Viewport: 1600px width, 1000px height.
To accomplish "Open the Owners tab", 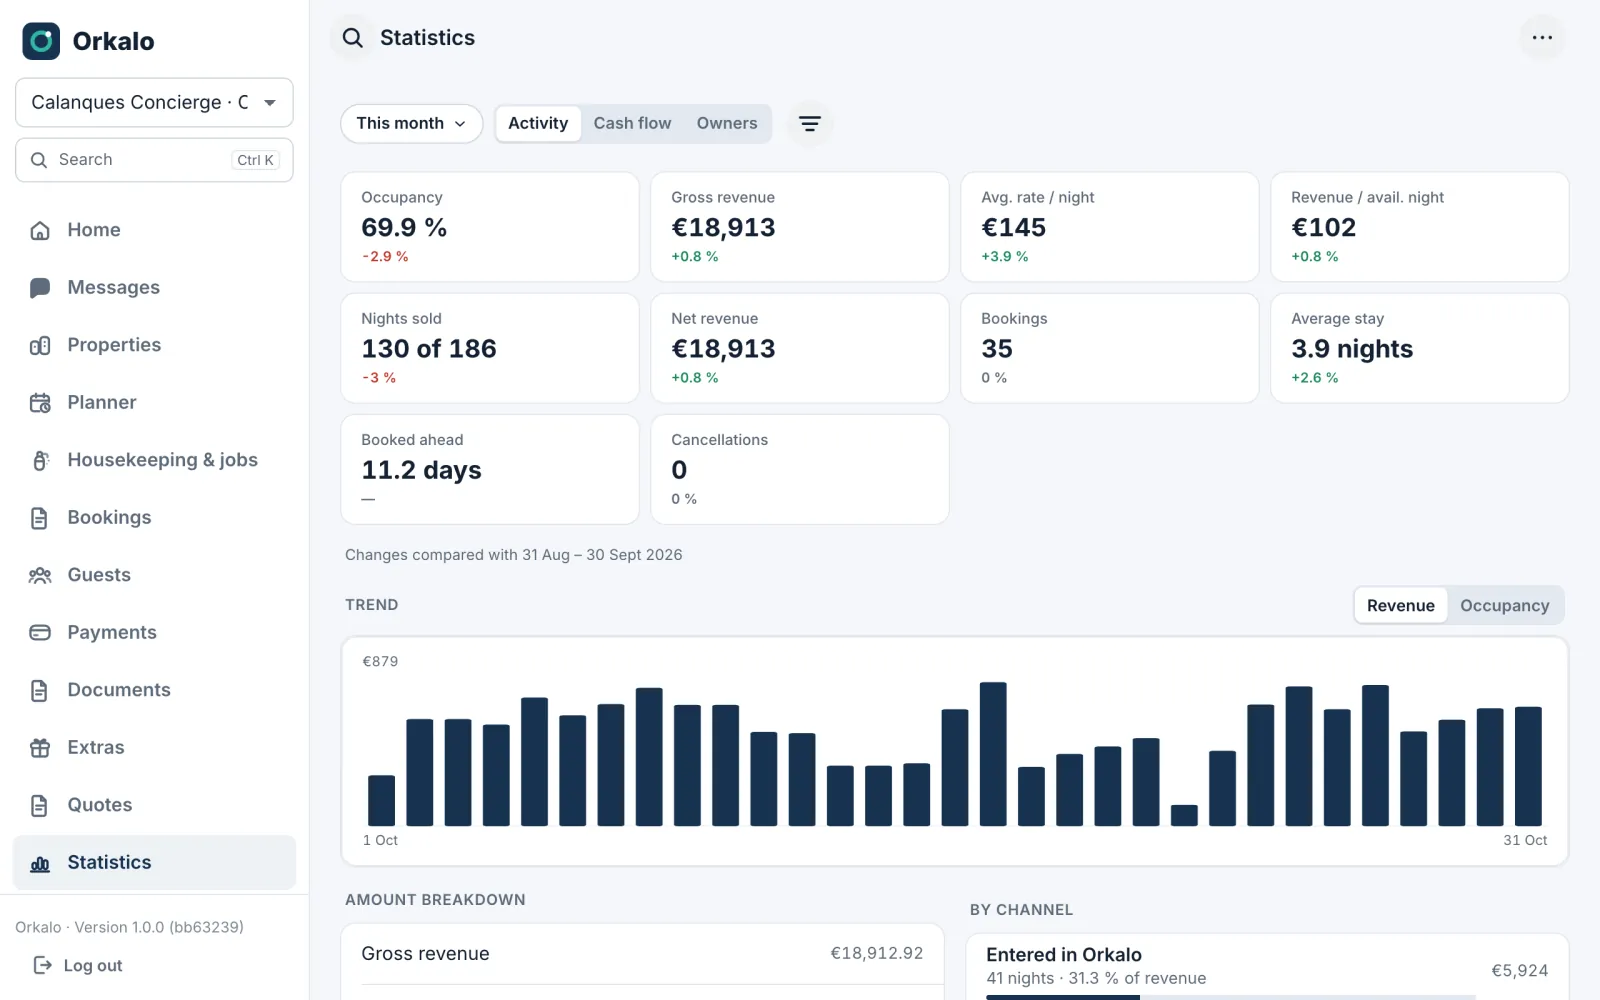I will [727, 124].
